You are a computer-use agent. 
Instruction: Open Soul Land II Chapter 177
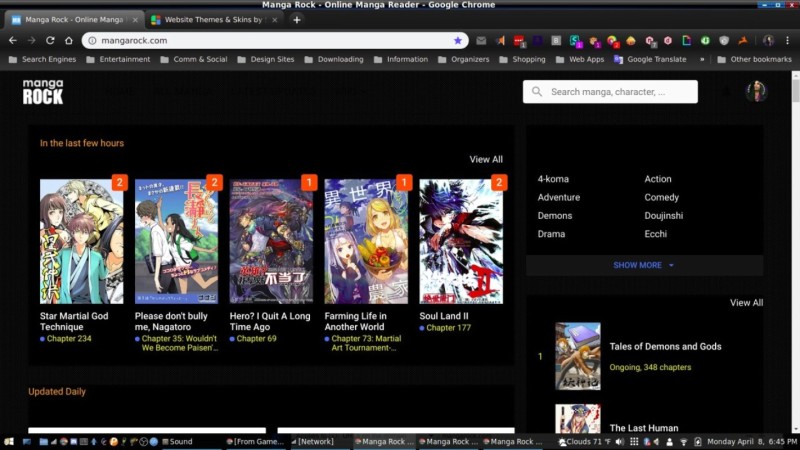pyautogui.click(x=448, y=328)
